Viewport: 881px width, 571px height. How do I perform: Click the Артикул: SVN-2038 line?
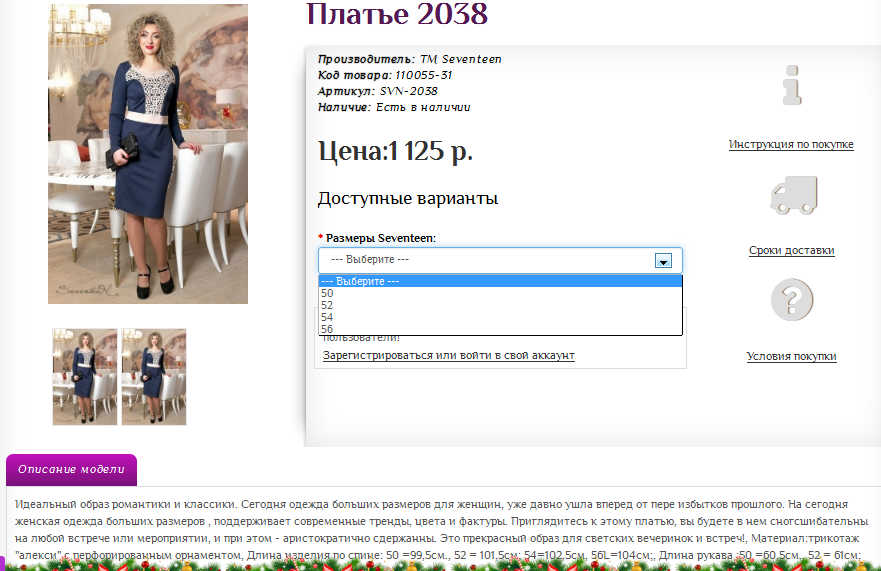tap(378, 91)
